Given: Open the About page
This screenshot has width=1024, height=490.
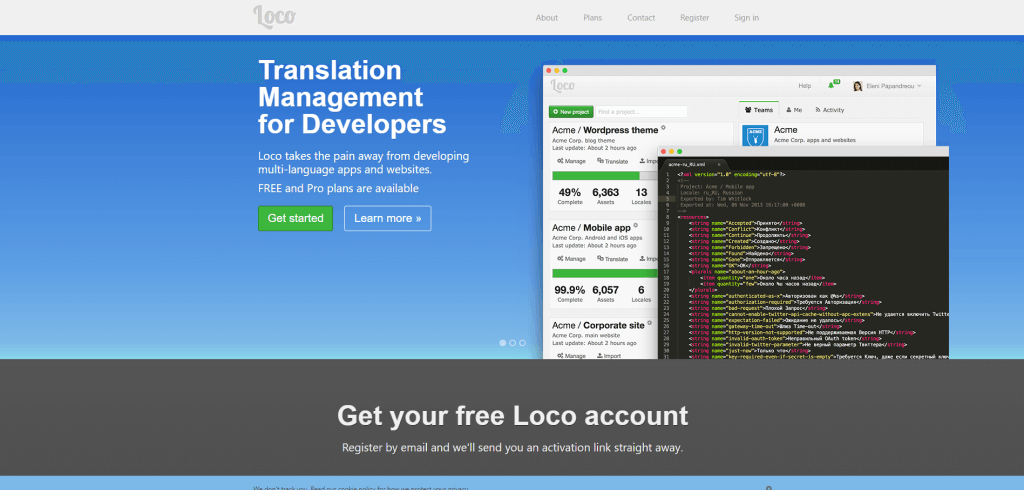Looking at the screenshot, I should pos(547,18).
